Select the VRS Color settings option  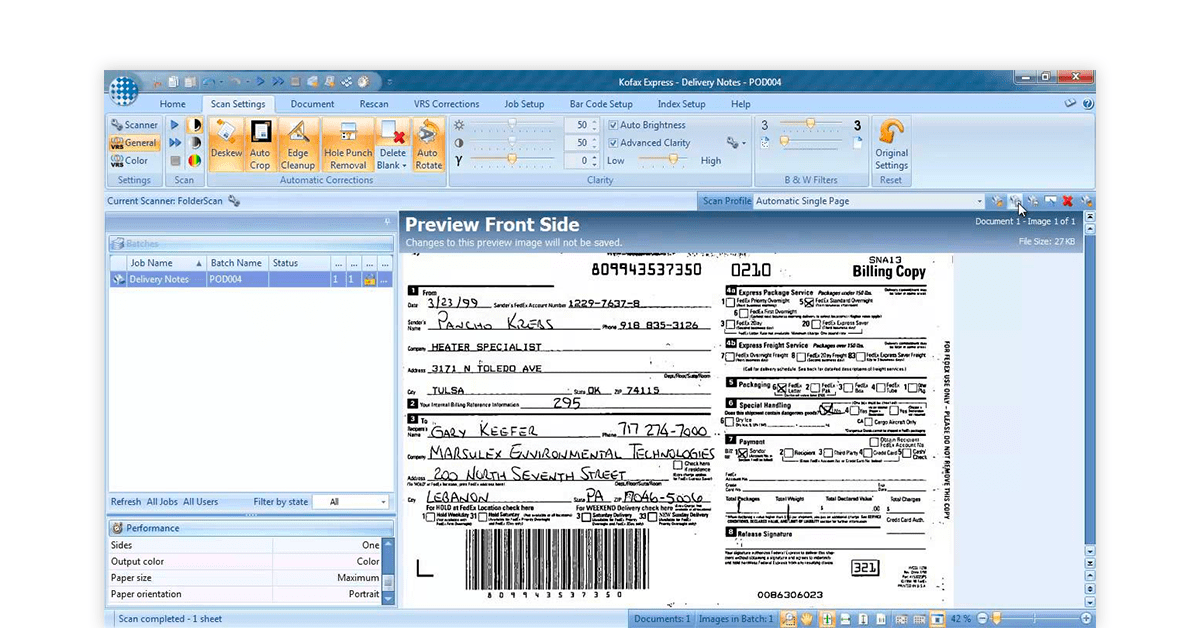[x=130, y=160]
